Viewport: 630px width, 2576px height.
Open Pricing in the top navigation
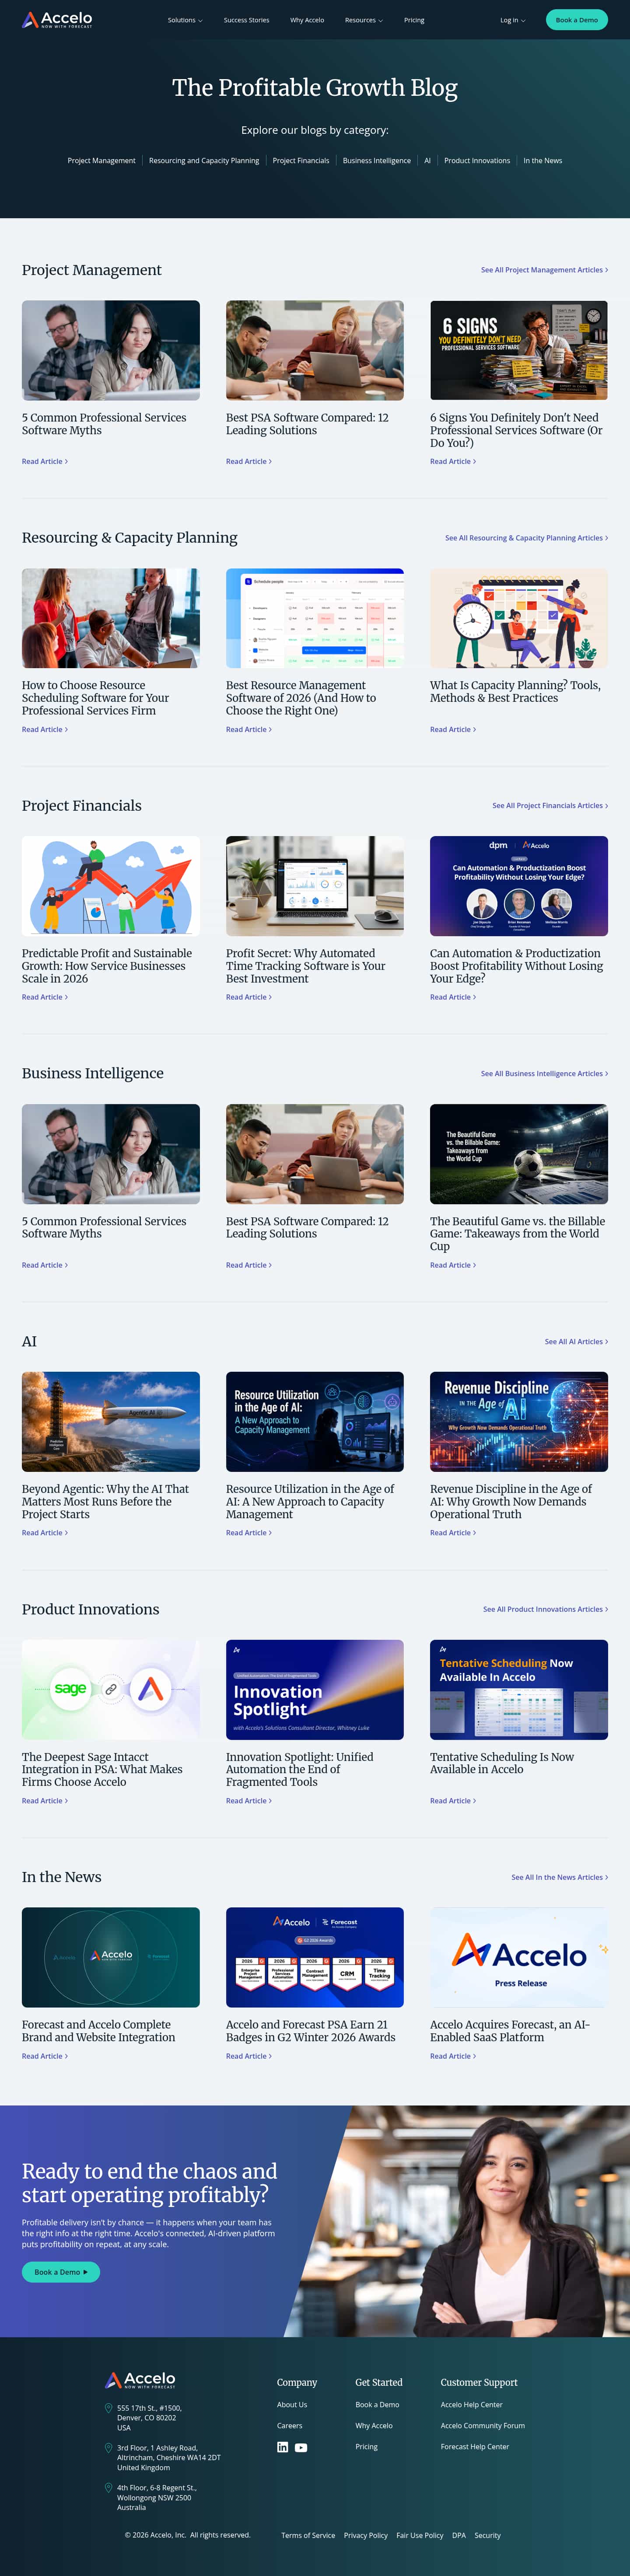[414, 20]
